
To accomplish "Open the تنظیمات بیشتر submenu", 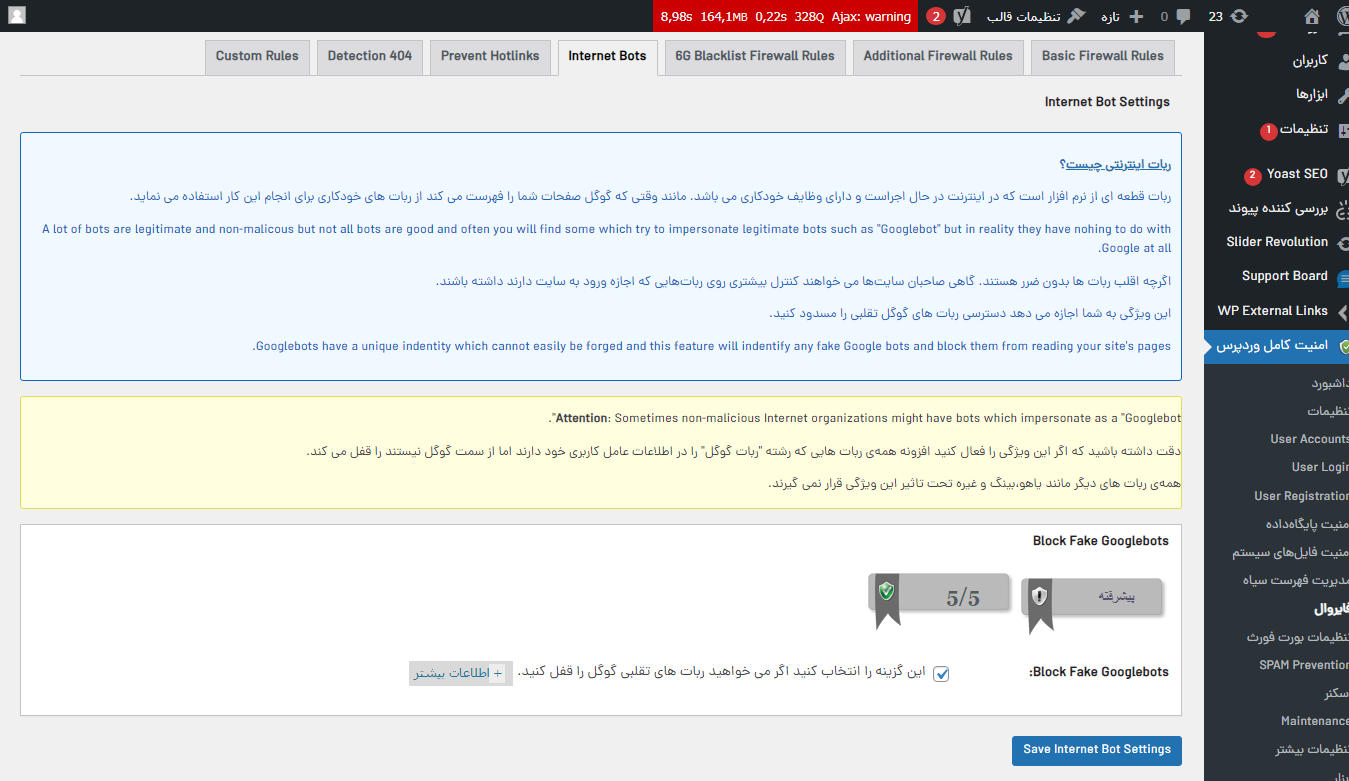I will tap(1312, 749).
